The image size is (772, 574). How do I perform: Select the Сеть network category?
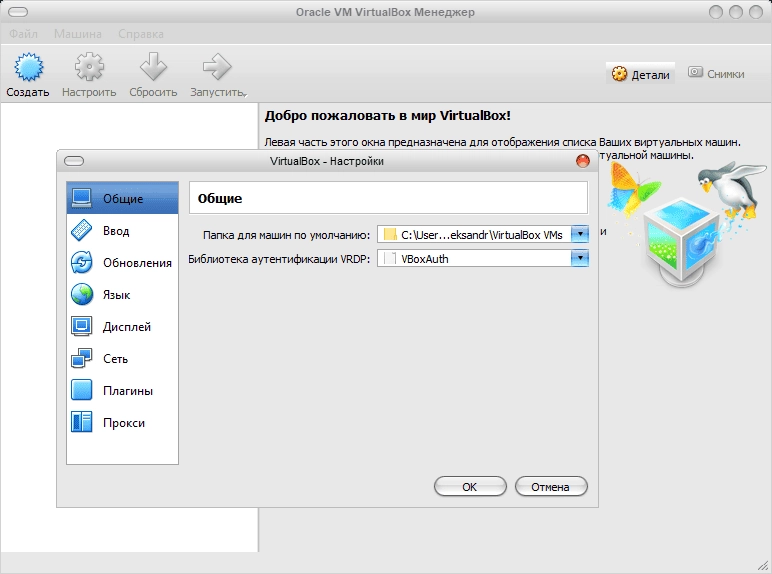click(x=122, y=358)
